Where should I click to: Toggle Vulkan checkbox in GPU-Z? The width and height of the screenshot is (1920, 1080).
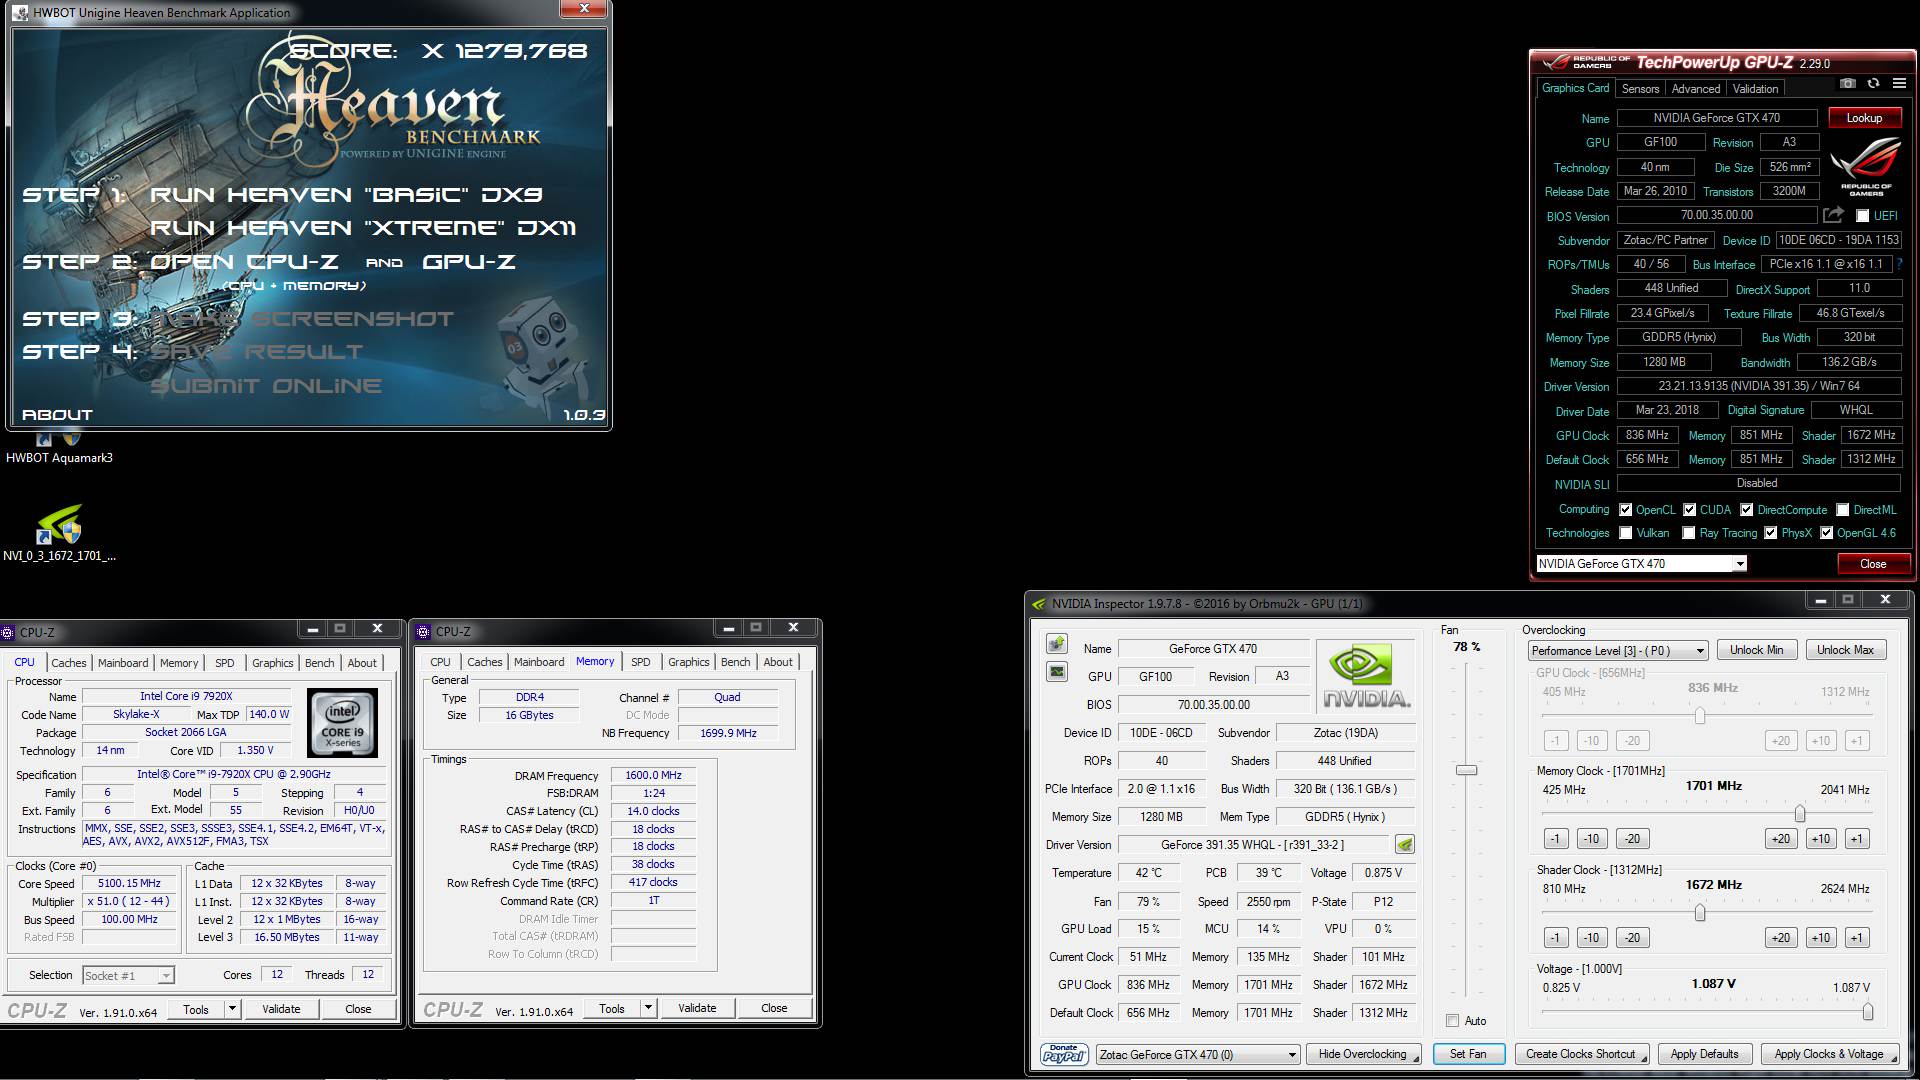point(1625,533)
